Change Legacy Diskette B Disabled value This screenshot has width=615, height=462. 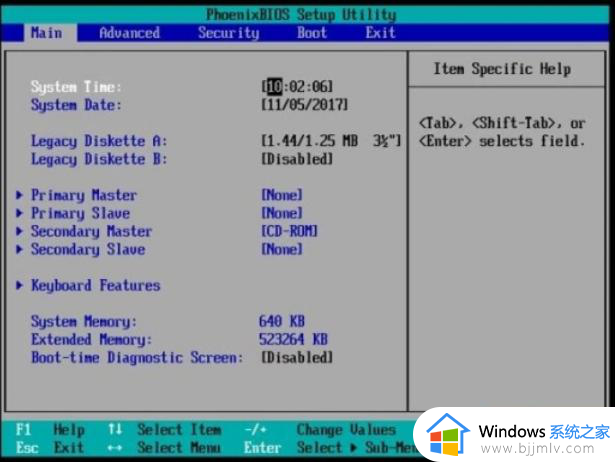[x=297, y=159]
